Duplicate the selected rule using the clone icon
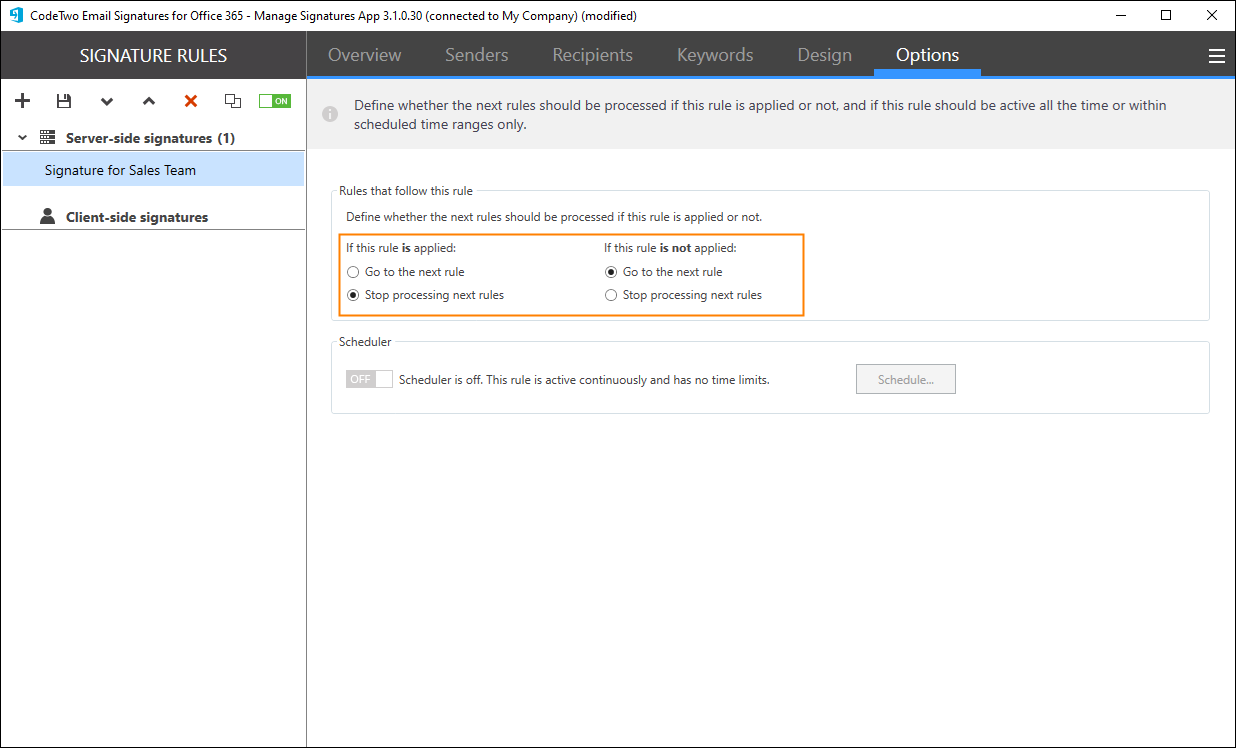This screenshot has width=1236, height=748. pos(233,101)
